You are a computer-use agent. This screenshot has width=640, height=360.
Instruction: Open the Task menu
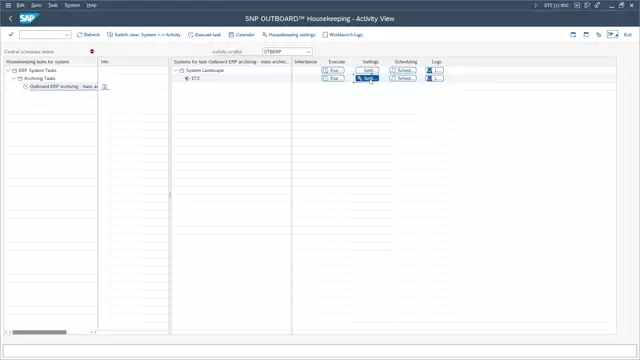tap(53, 5)
